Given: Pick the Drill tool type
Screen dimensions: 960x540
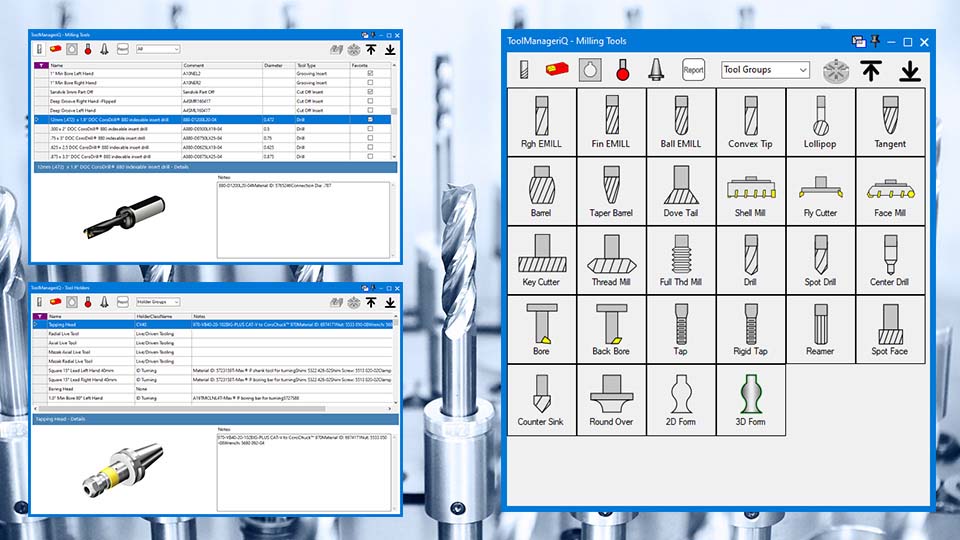Looking at the screenshot, I should point(751,261).
